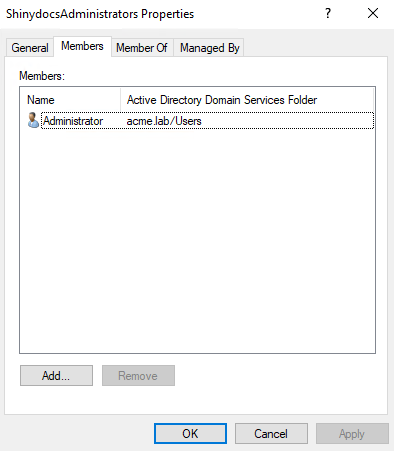Sort by the Name column header

70,100
